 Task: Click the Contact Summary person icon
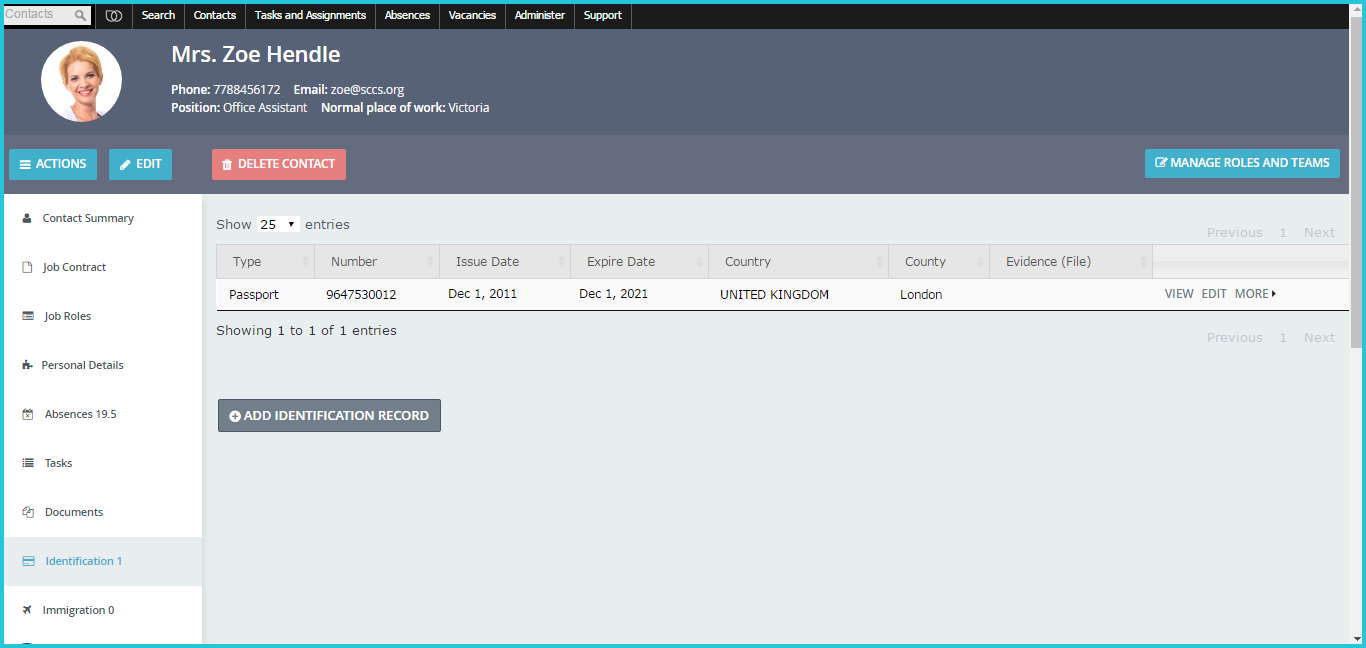[27, 218]
